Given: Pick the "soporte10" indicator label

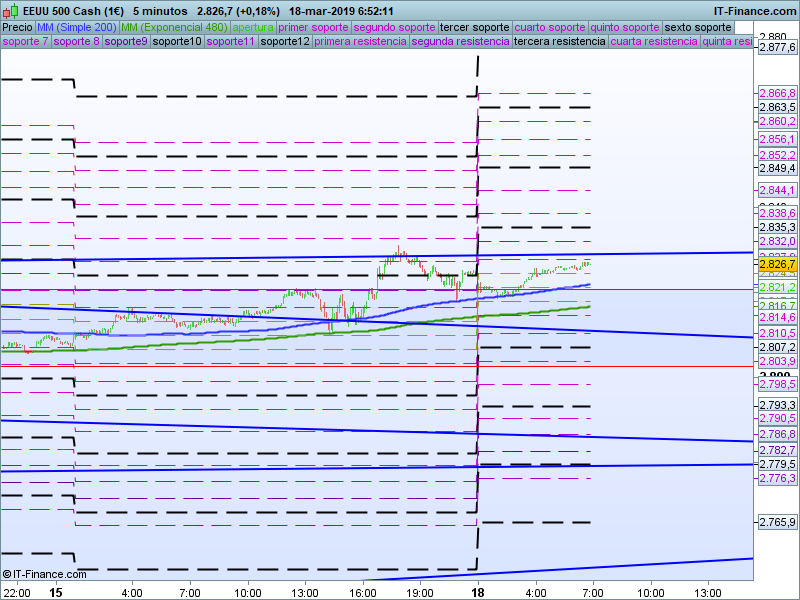Looking at the screenshot, I should pyautogui.click(x=177, y=41).
